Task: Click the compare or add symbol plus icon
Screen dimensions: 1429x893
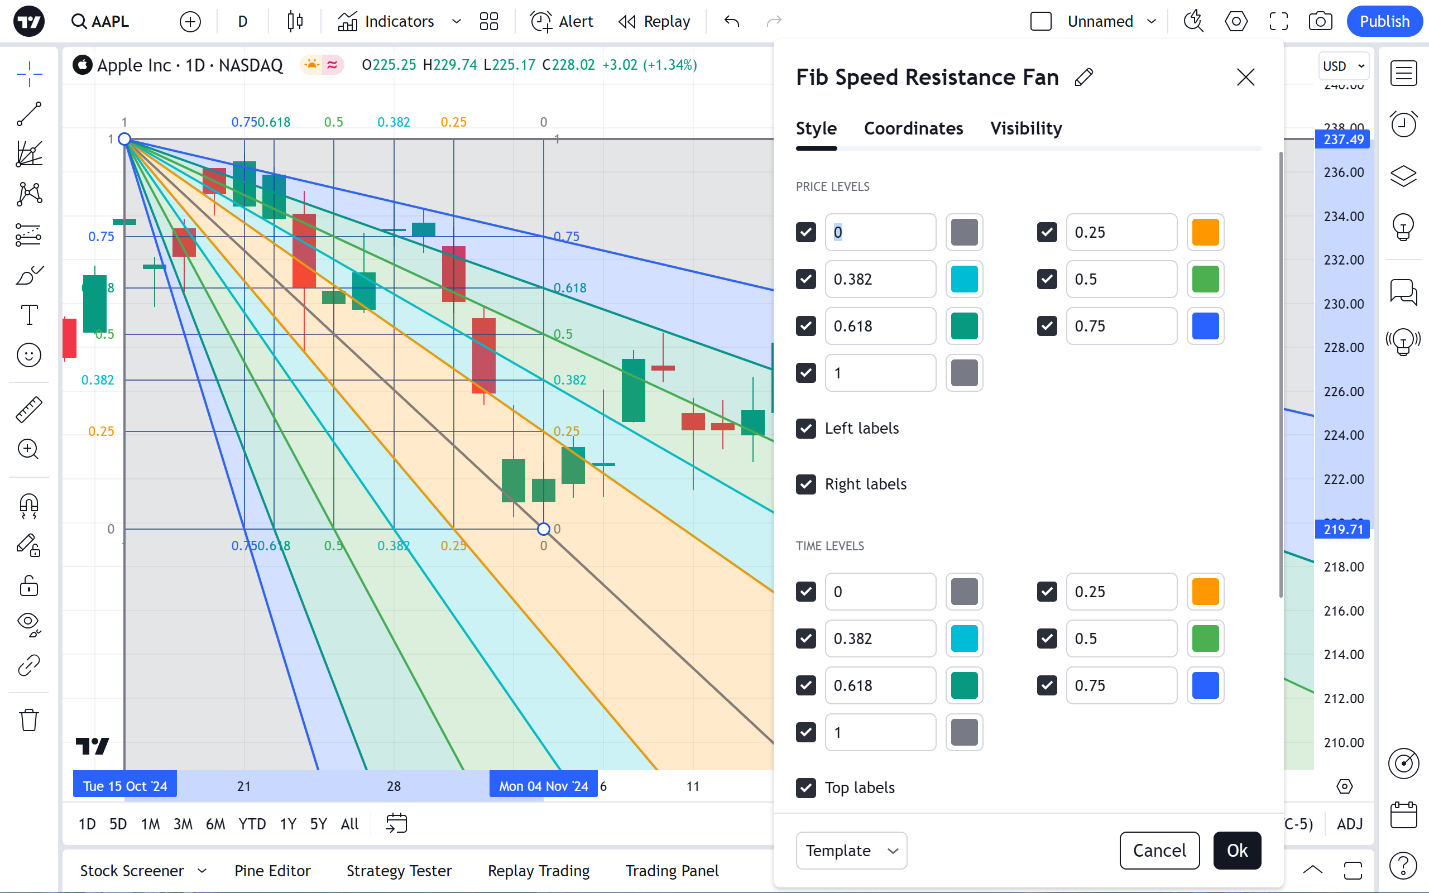Action: 190,21
